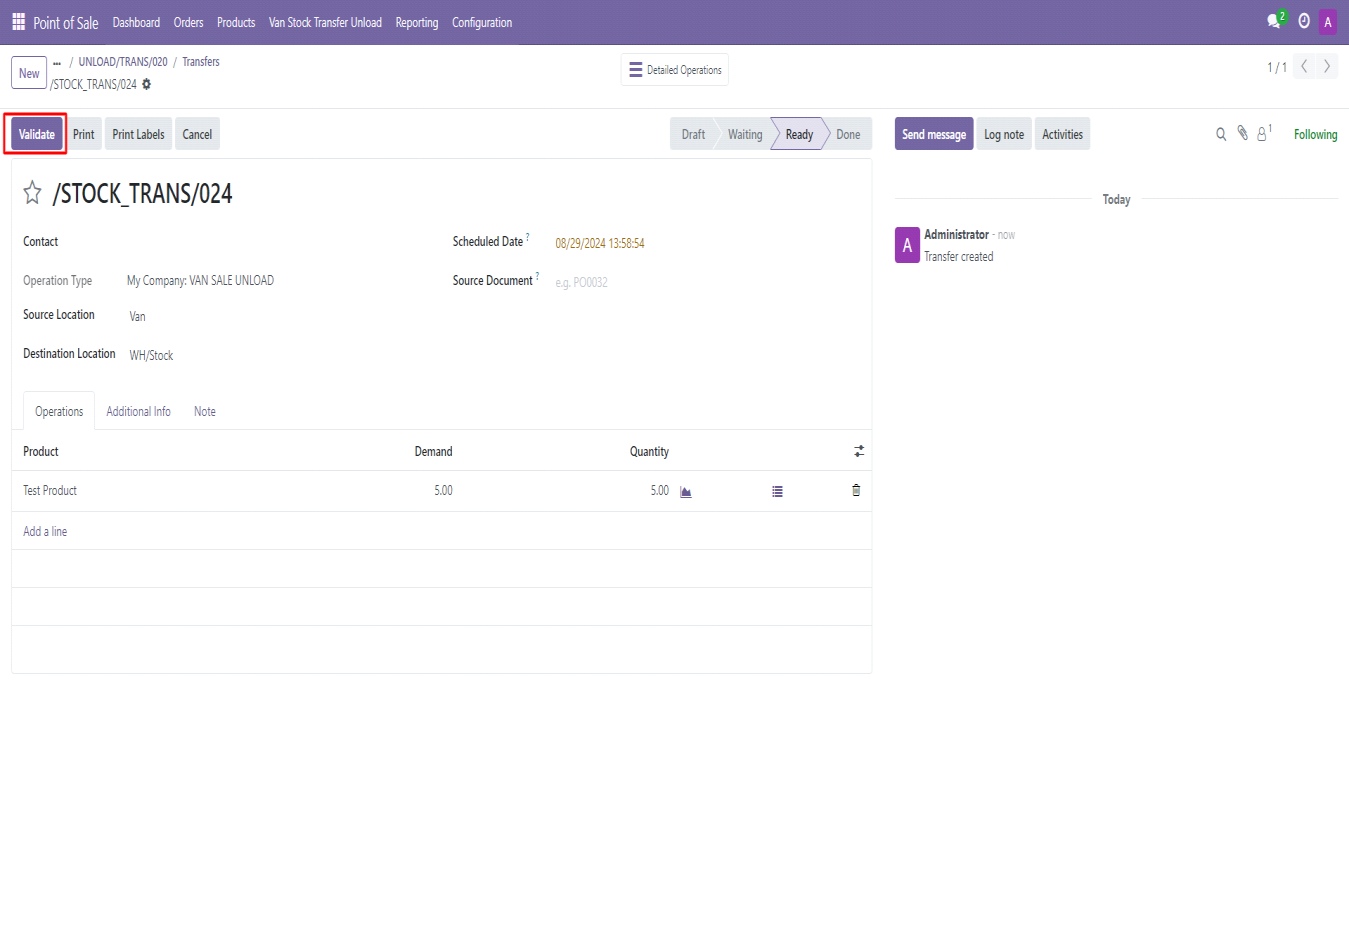Validate the stock transfer
Image resolution: width=1349 pixels, height=945 pixels.
(x=37, y=134)
